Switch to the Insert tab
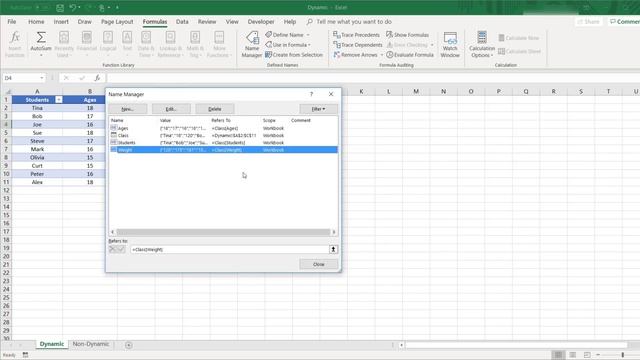 pos(61,22)
